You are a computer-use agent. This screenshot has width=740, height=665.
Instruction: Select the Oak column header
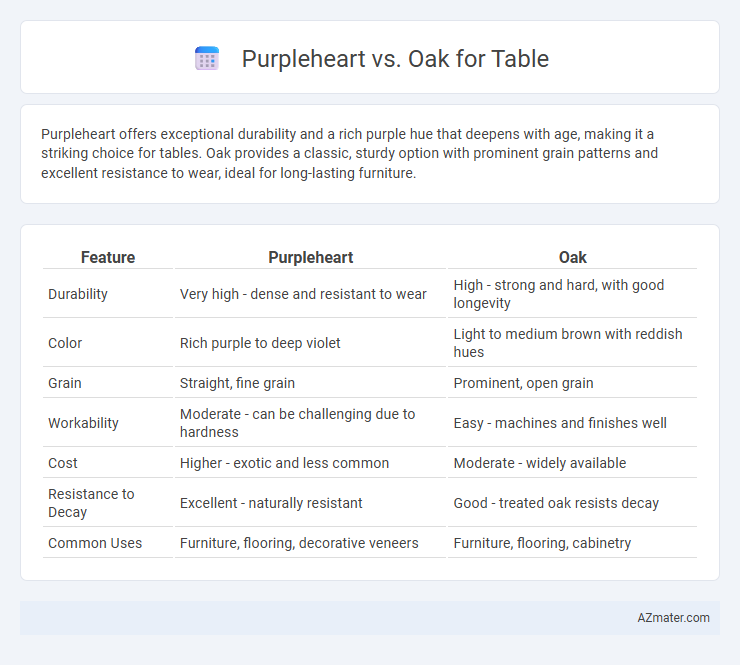[572, 257]
